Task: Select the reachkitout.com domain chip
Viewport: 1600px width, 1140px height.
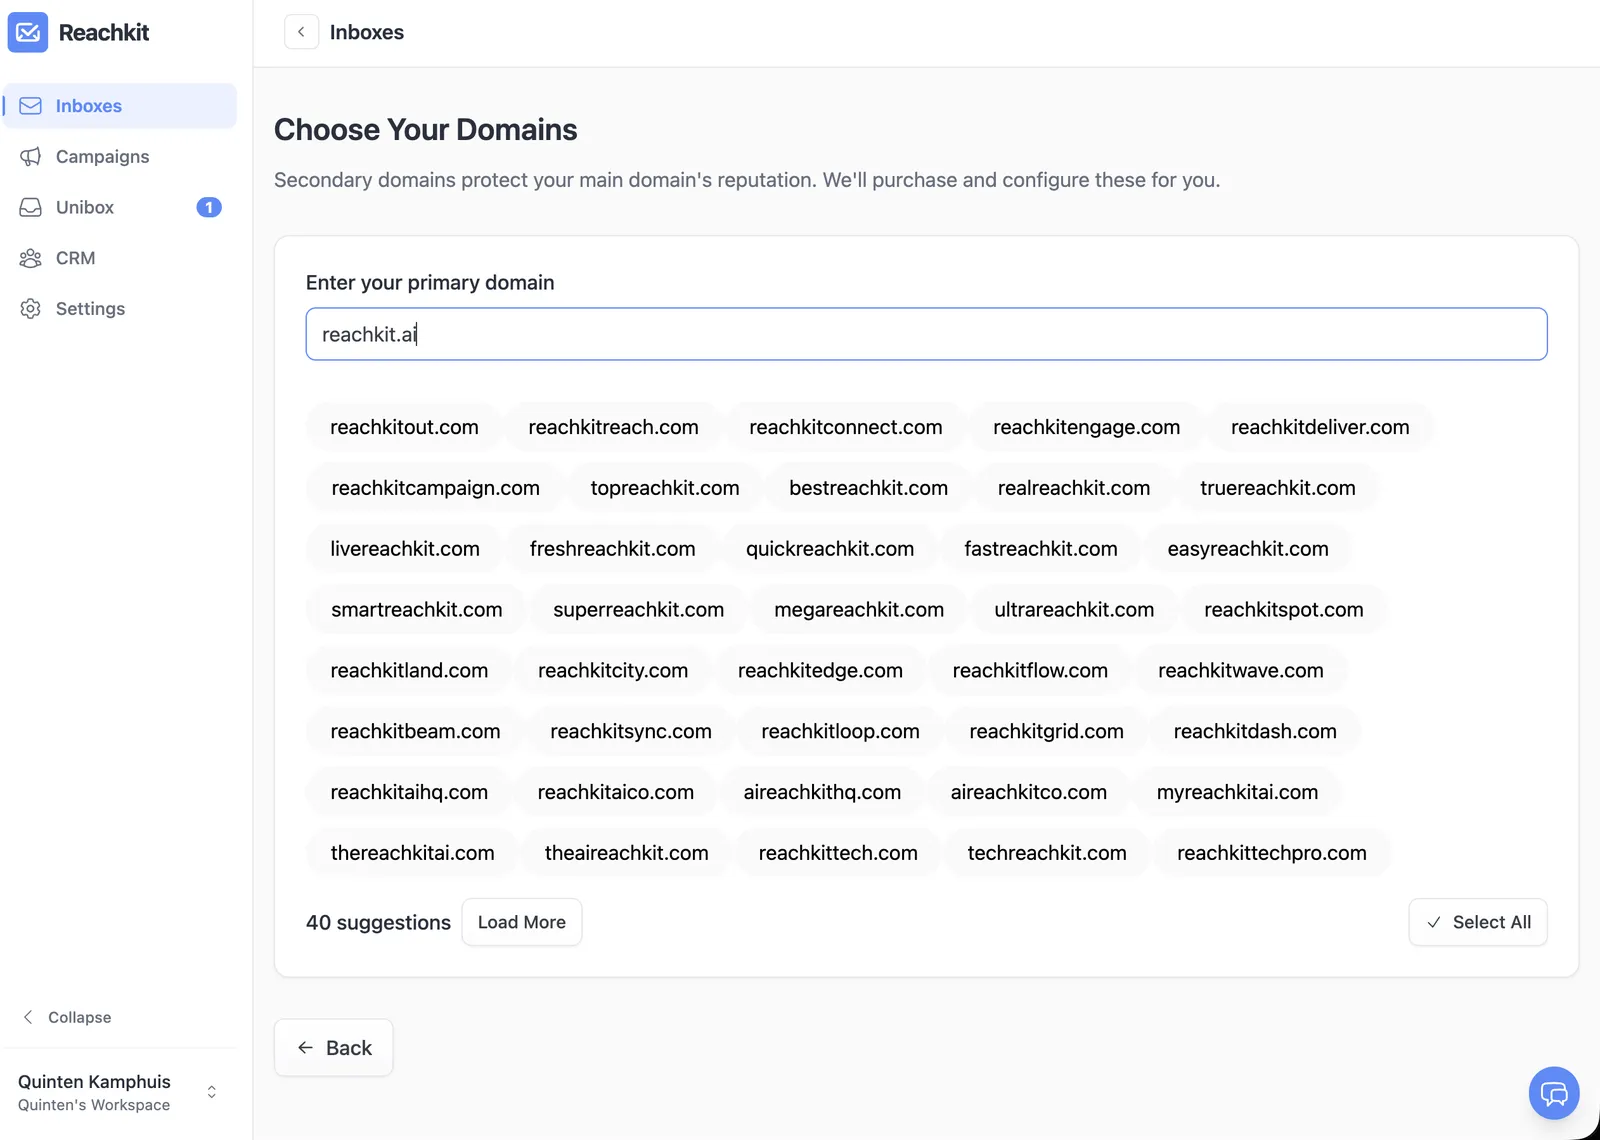Action: (x=405, y=427)
